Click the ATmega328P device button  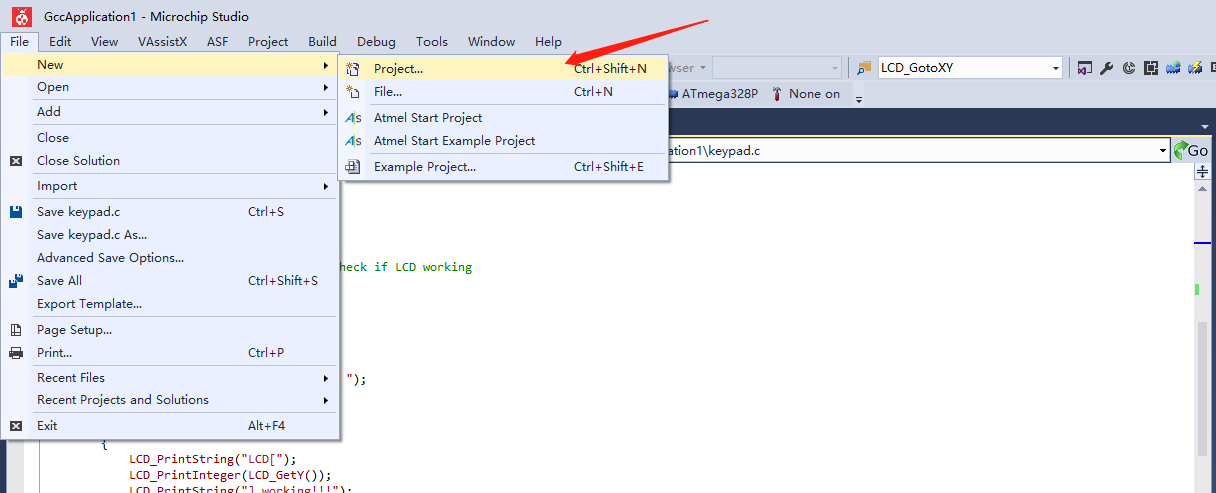click(712, 94)
